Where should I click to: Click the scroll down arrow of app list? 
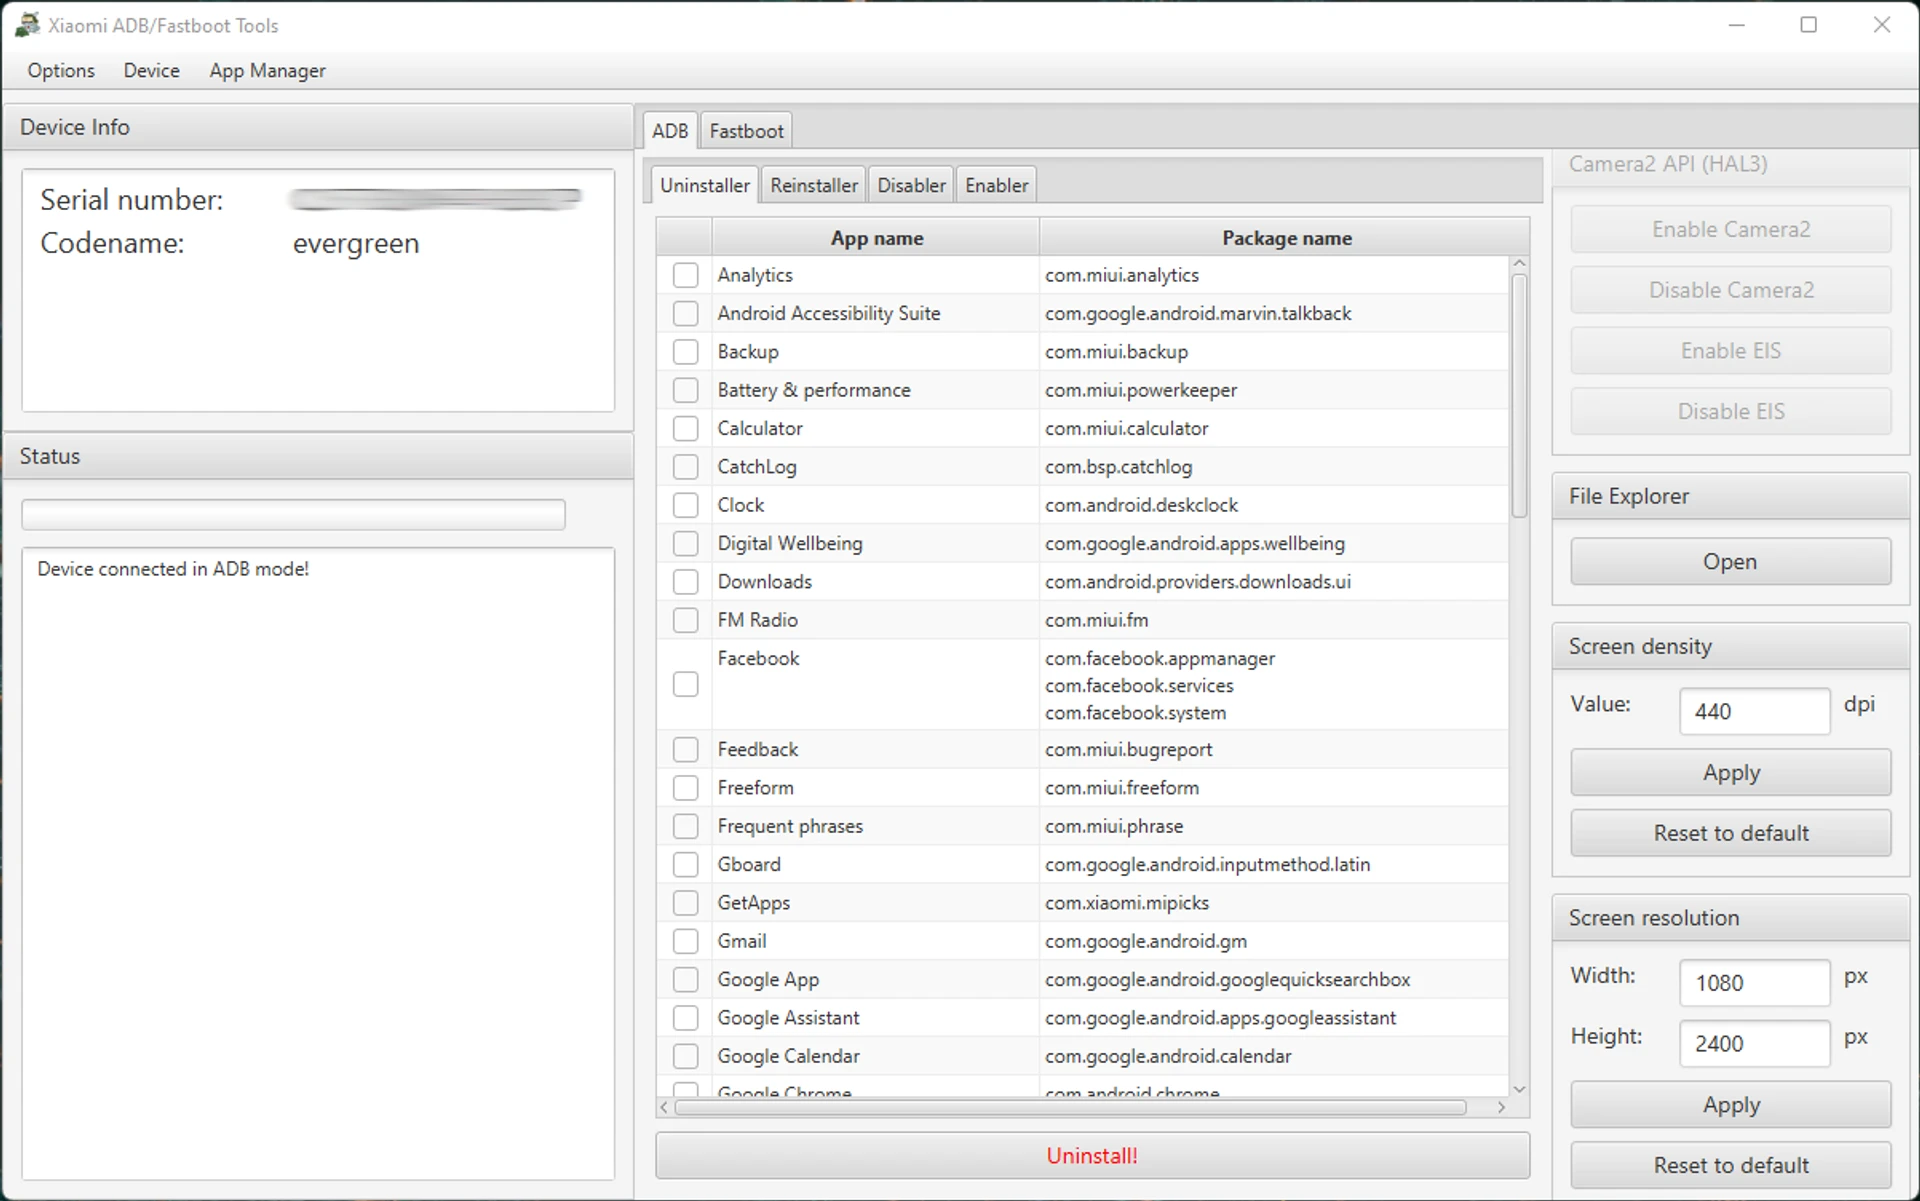click(1519, 1089)
